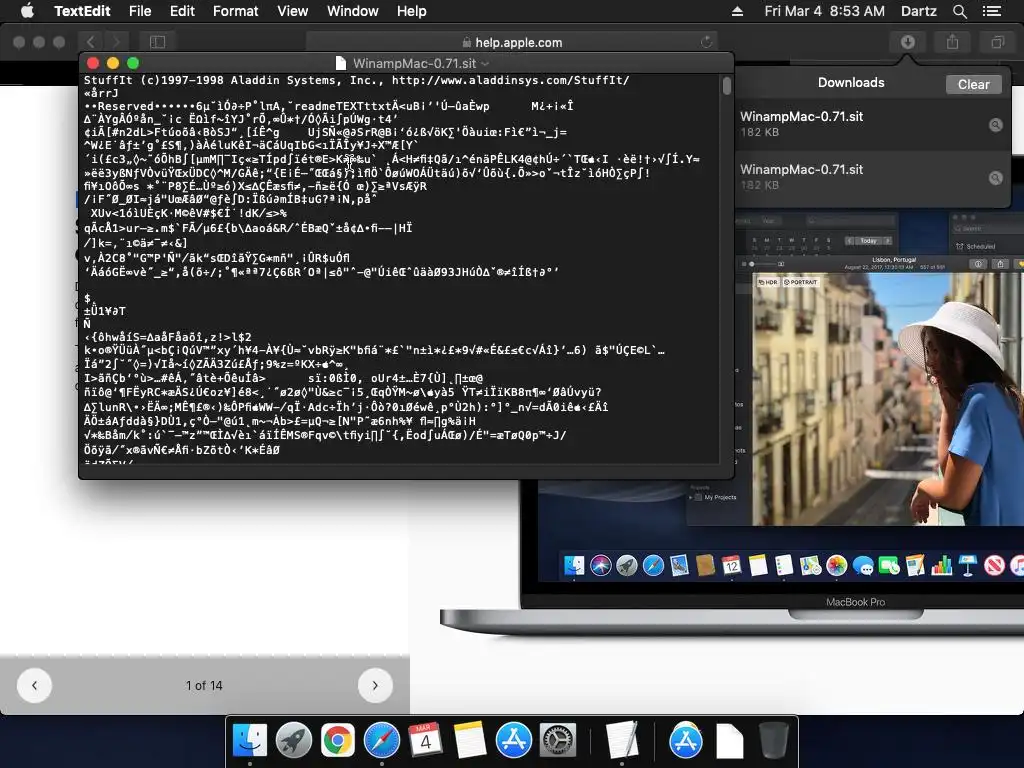Open the Edit menu
This screenshot has width=1024, height=768.
pos(182,11)
